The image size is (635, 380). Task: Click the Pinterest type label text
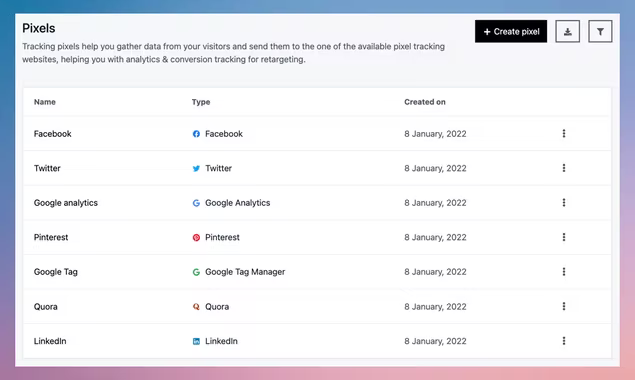tap(222, 237)
